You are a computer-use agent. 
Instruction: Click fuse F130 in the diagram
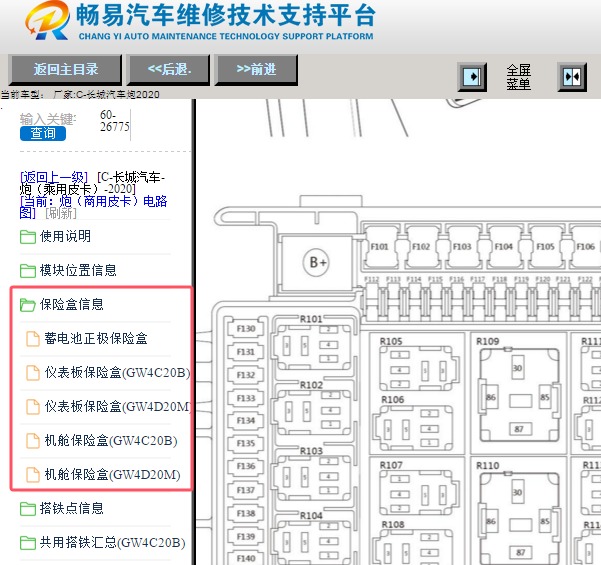(246, 329)
